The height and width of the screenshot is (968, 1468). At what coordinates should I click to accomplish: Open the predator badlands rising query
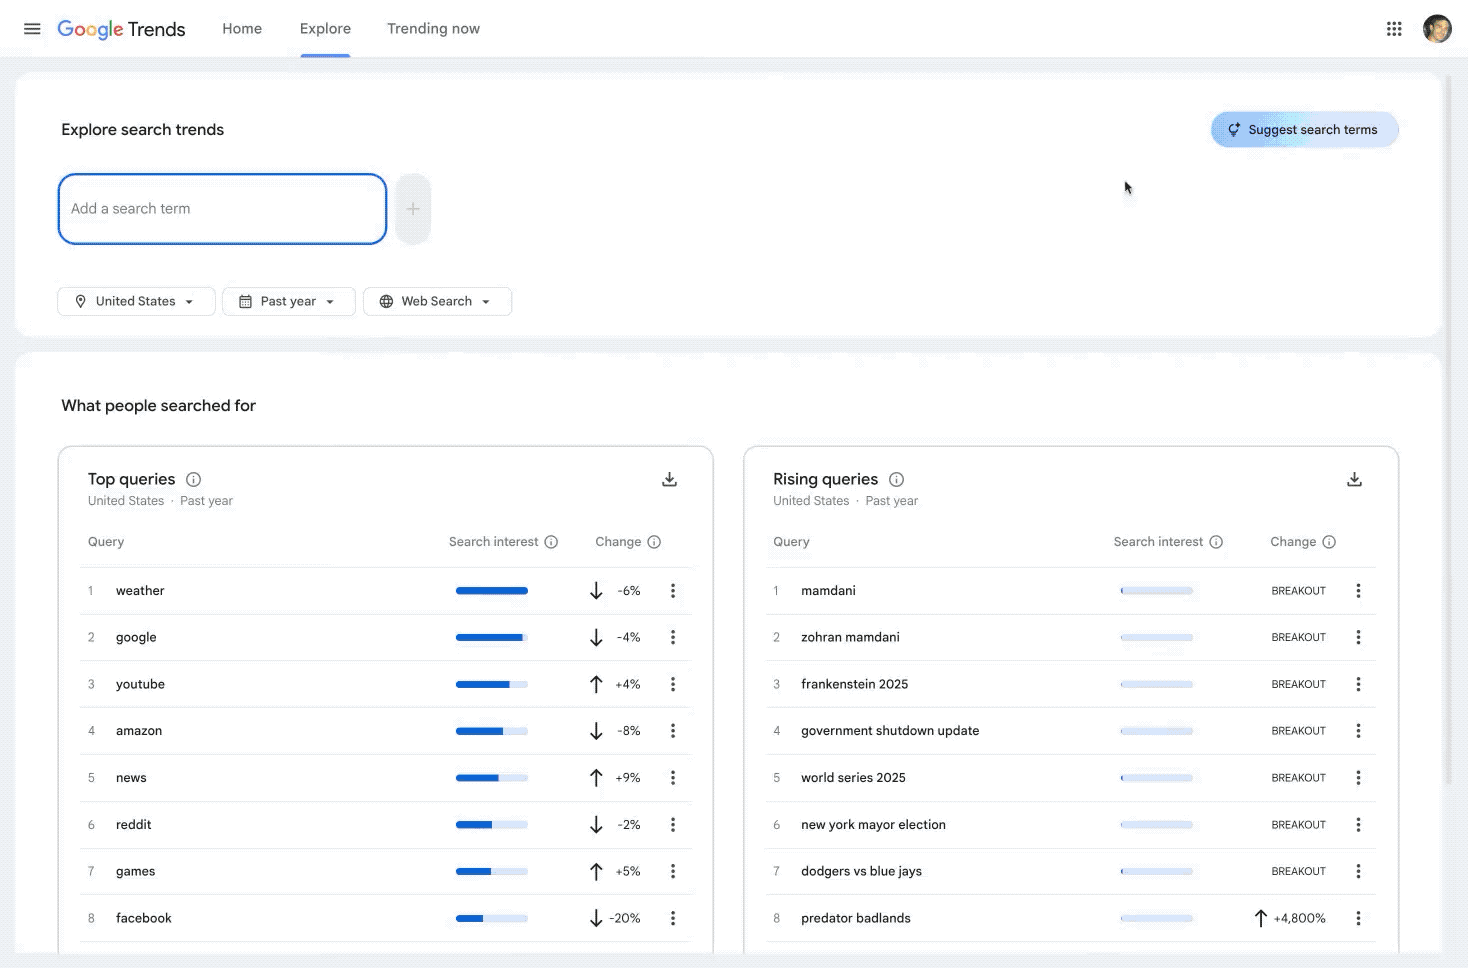[x=856, y=918]
